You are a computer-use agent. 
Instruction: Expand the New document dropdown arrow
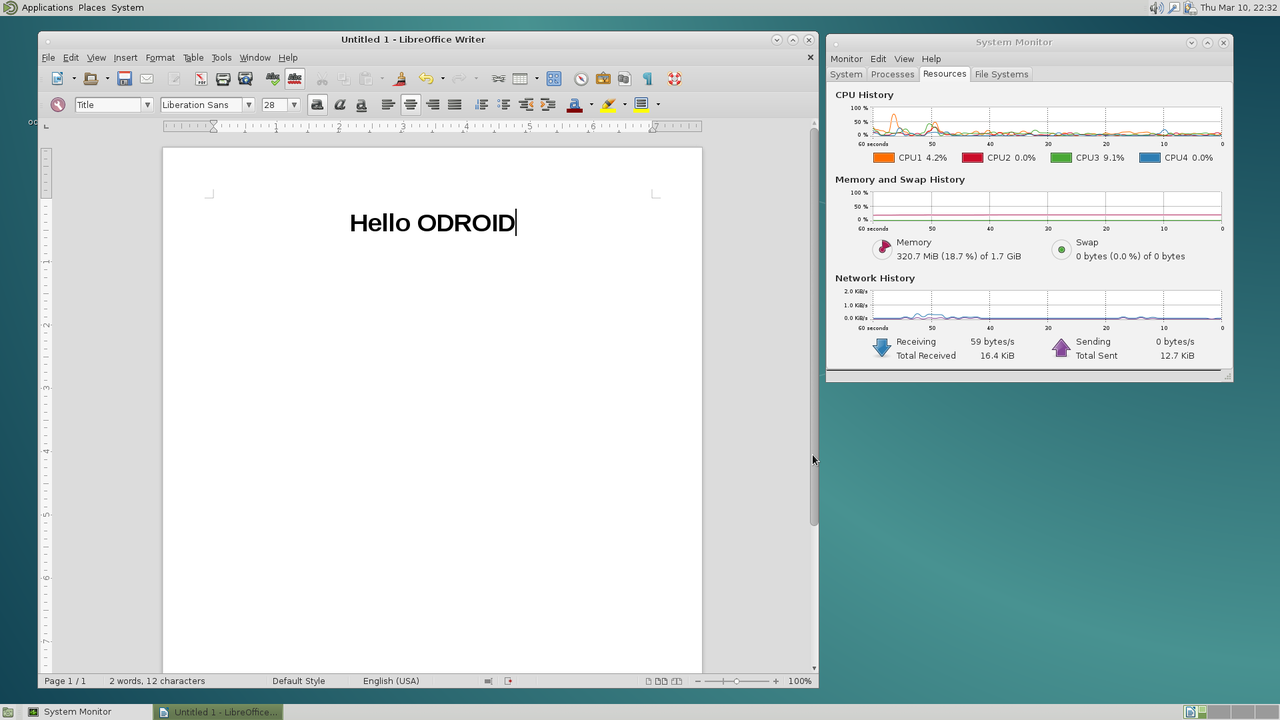(x=74, y=79)
